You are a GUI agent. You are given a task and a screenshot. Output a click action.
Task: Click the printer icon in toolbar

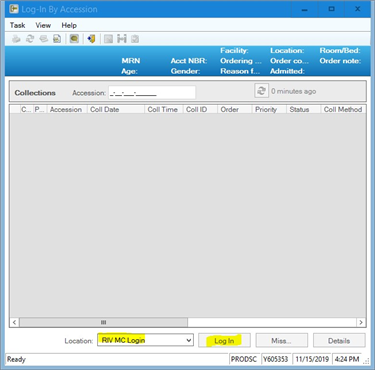[x=16, y=39]
